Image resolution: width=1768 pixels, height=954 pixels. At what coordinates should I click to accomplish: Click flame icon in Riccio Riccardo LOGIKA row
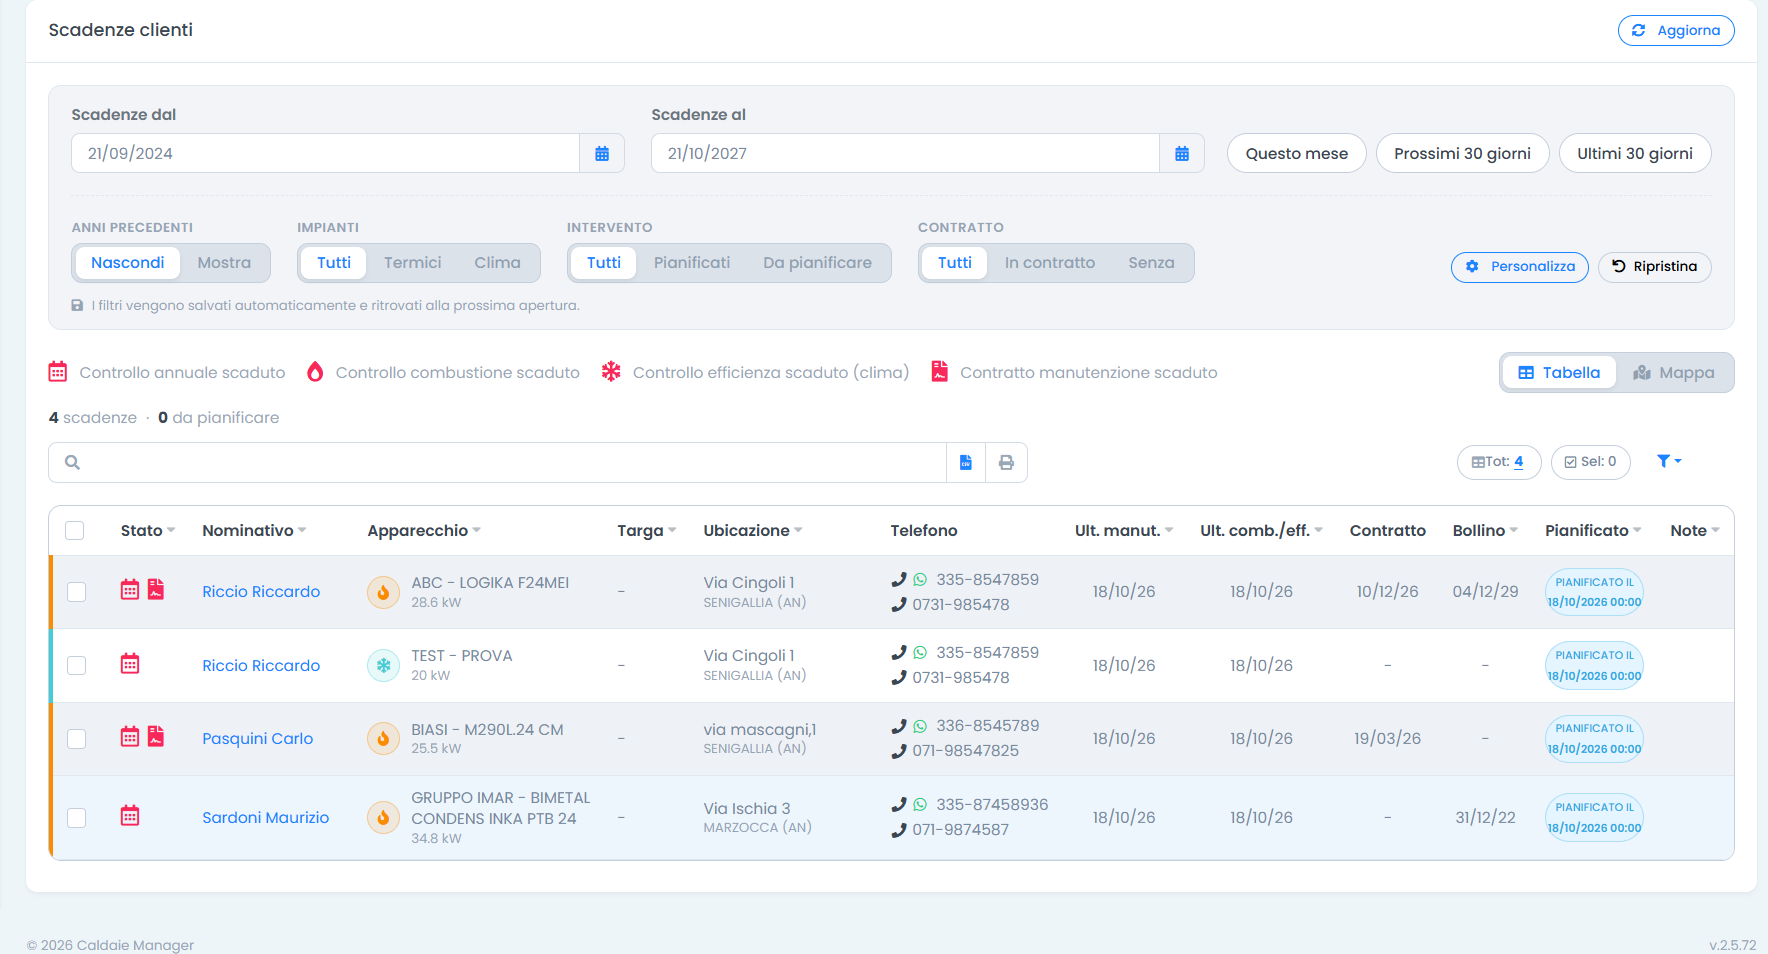point(383,592)
